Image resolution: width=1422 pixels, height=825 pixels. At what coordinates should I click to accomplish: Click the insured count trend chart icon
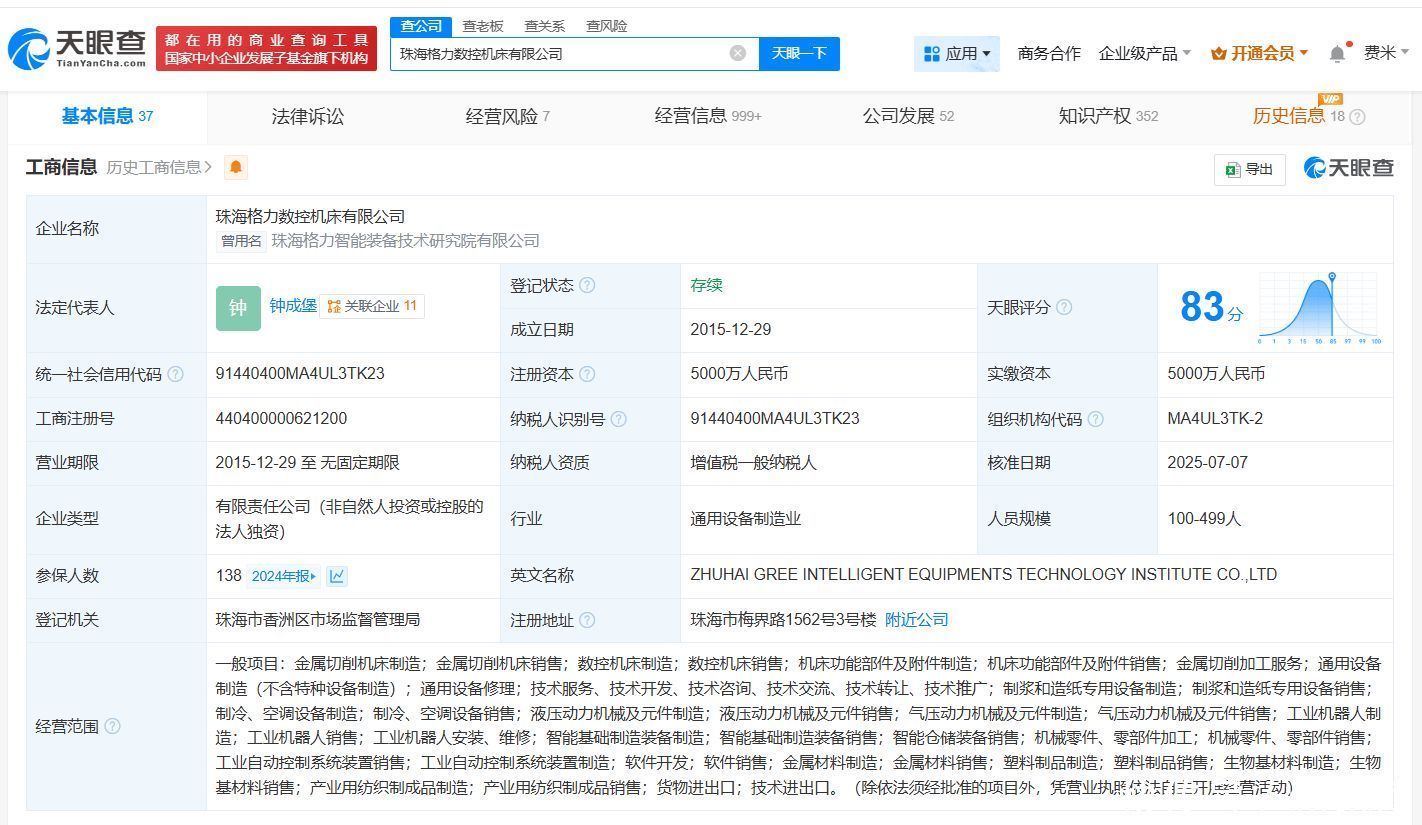(x=337, y=576)
